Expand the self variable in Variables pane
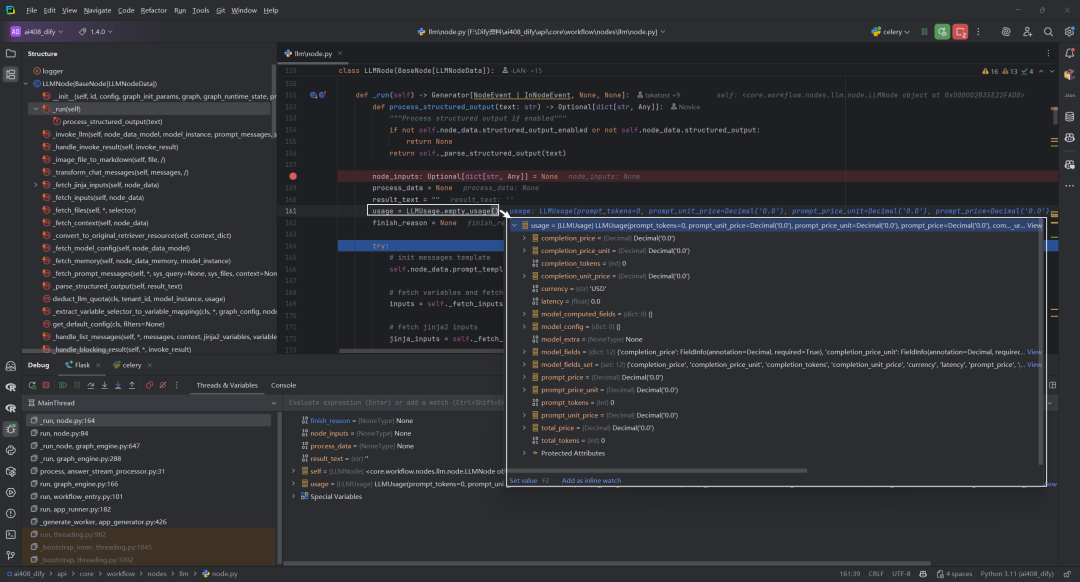Image resolution: width=1080 pixels, height=582 pixels. click(293, 471)
